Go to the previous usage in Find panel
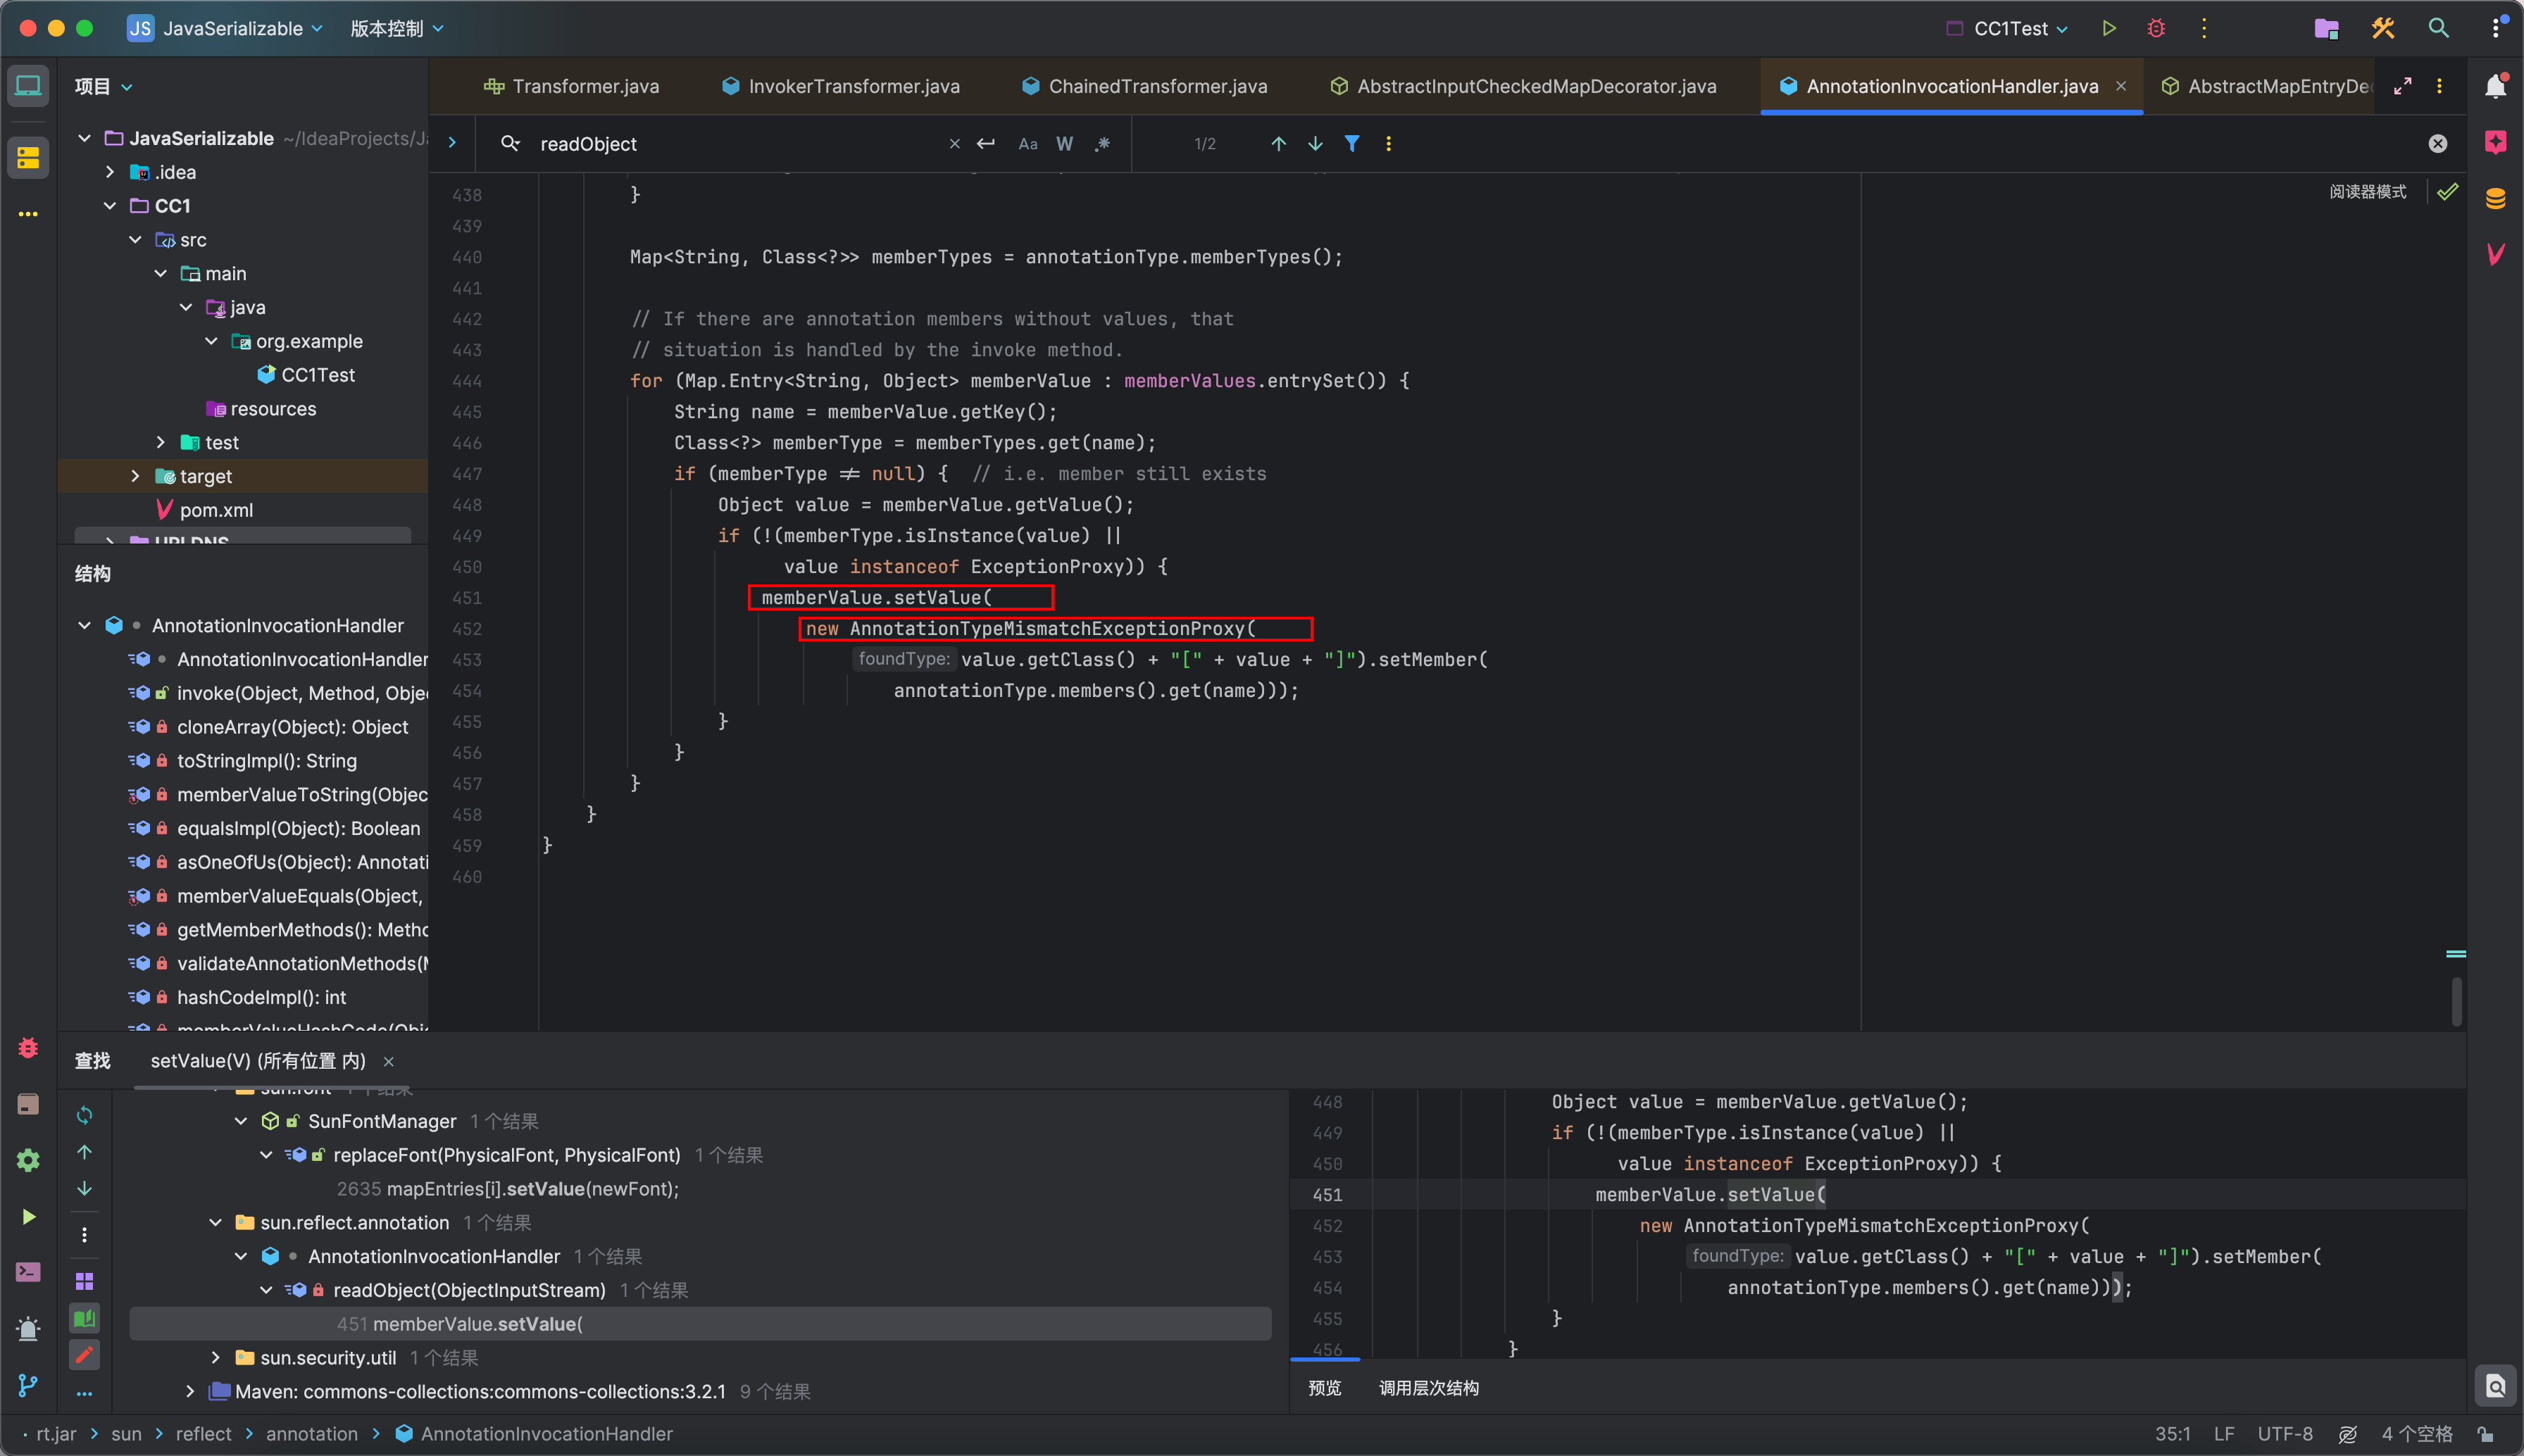Screen dimensions: 2524x1456 pyautogui.click(x=85, y=1152)
